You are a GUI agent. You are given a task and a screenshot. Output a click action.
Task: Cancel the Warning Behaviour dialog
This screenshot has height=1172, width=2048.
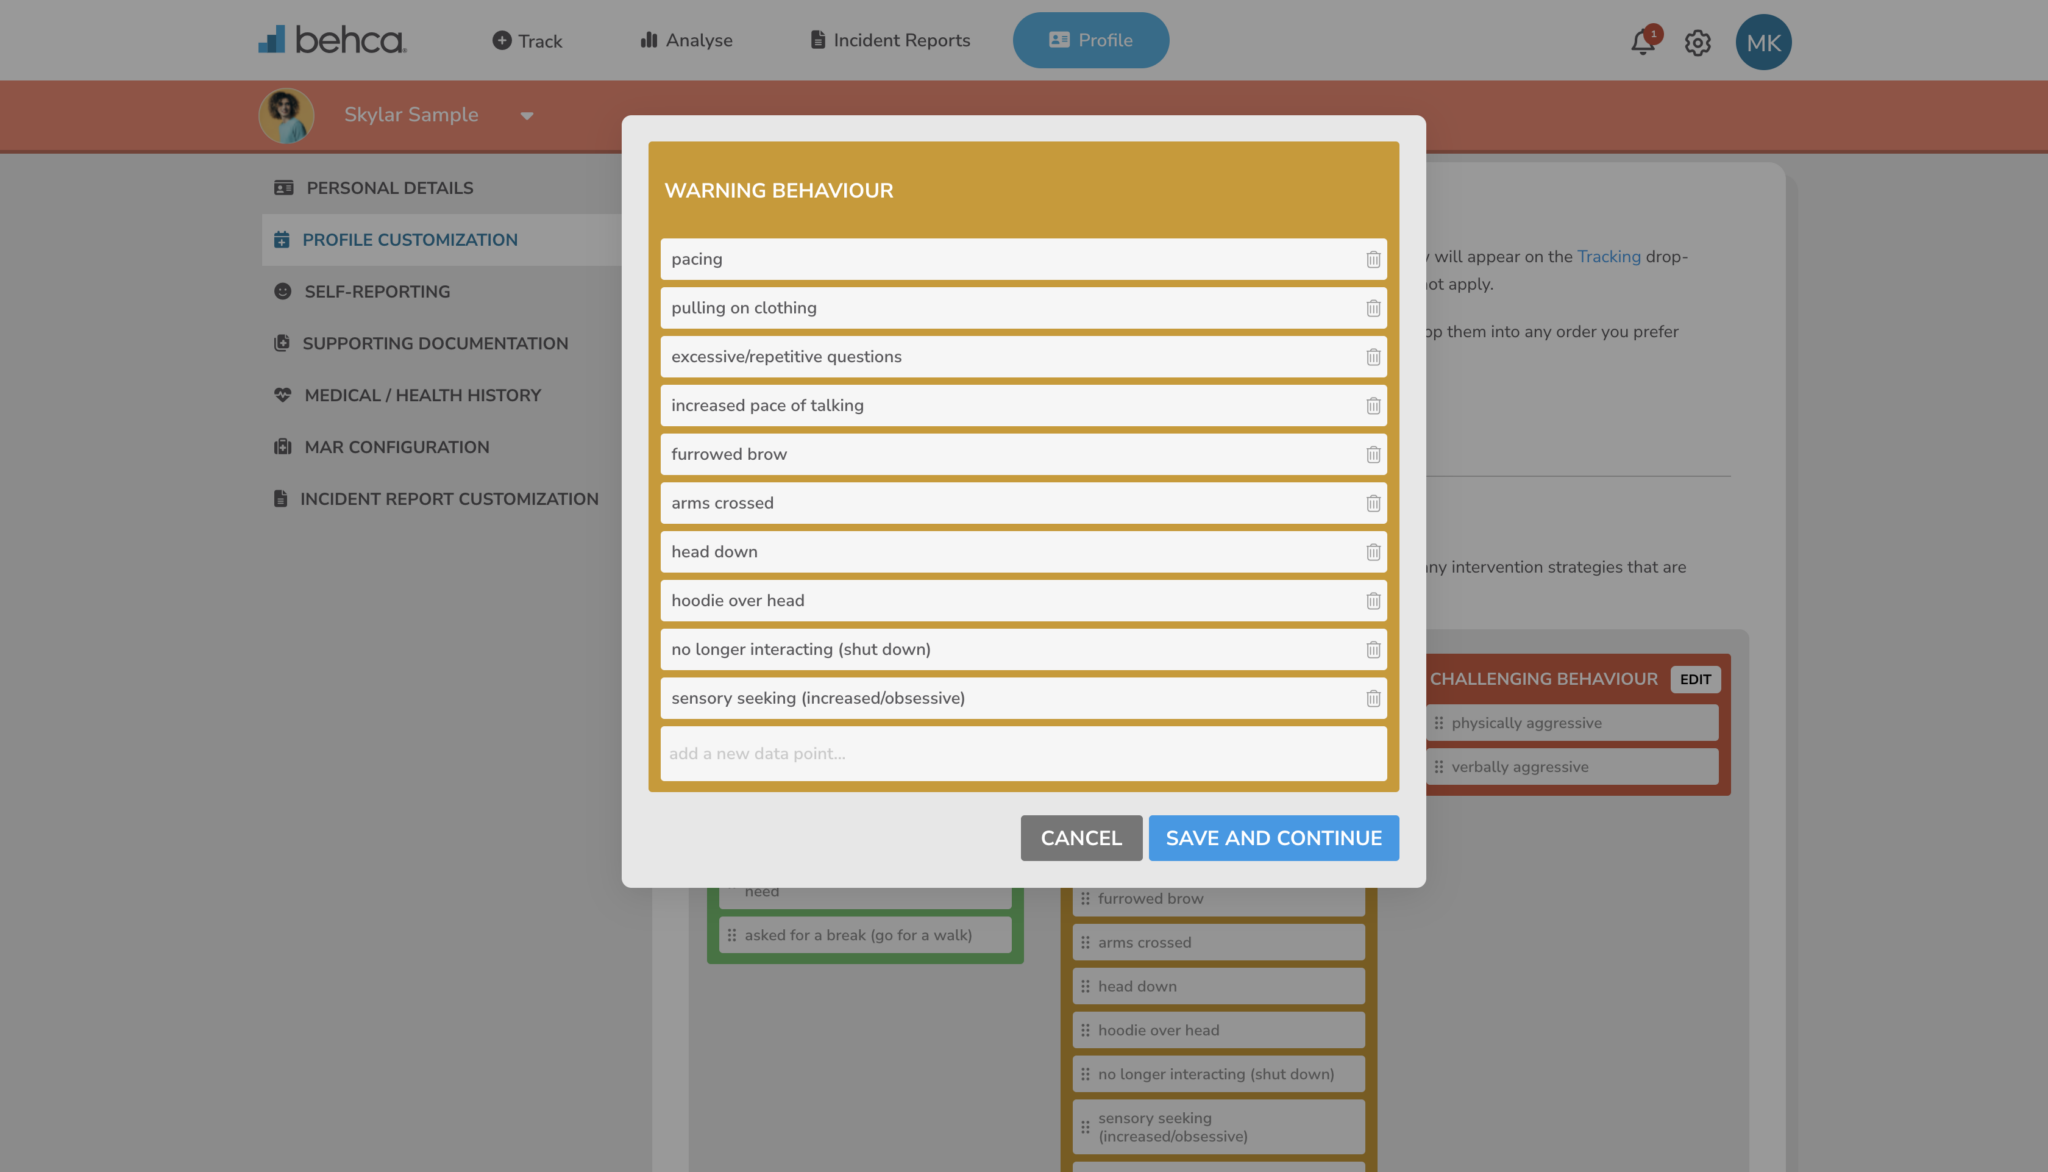coord(1081,838)
